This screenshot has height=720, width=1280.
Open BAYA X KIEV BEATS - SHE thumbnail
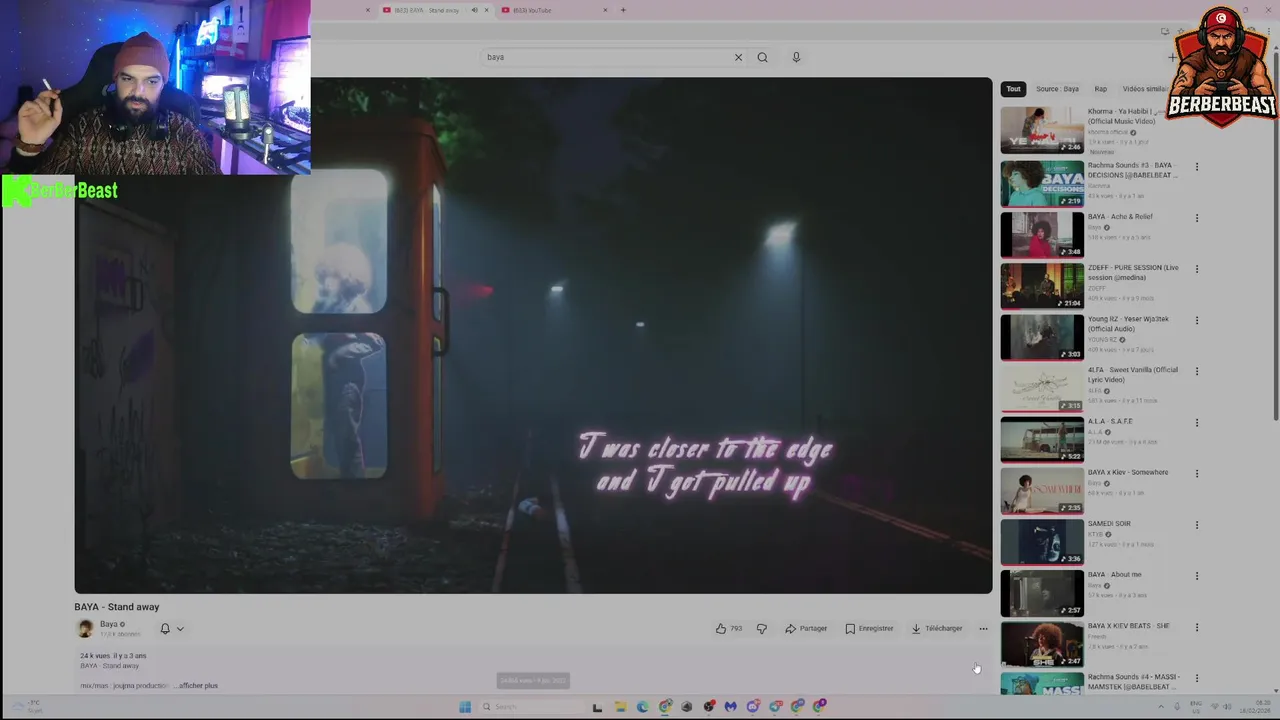pyautogui.click(x=1042, y=644)
